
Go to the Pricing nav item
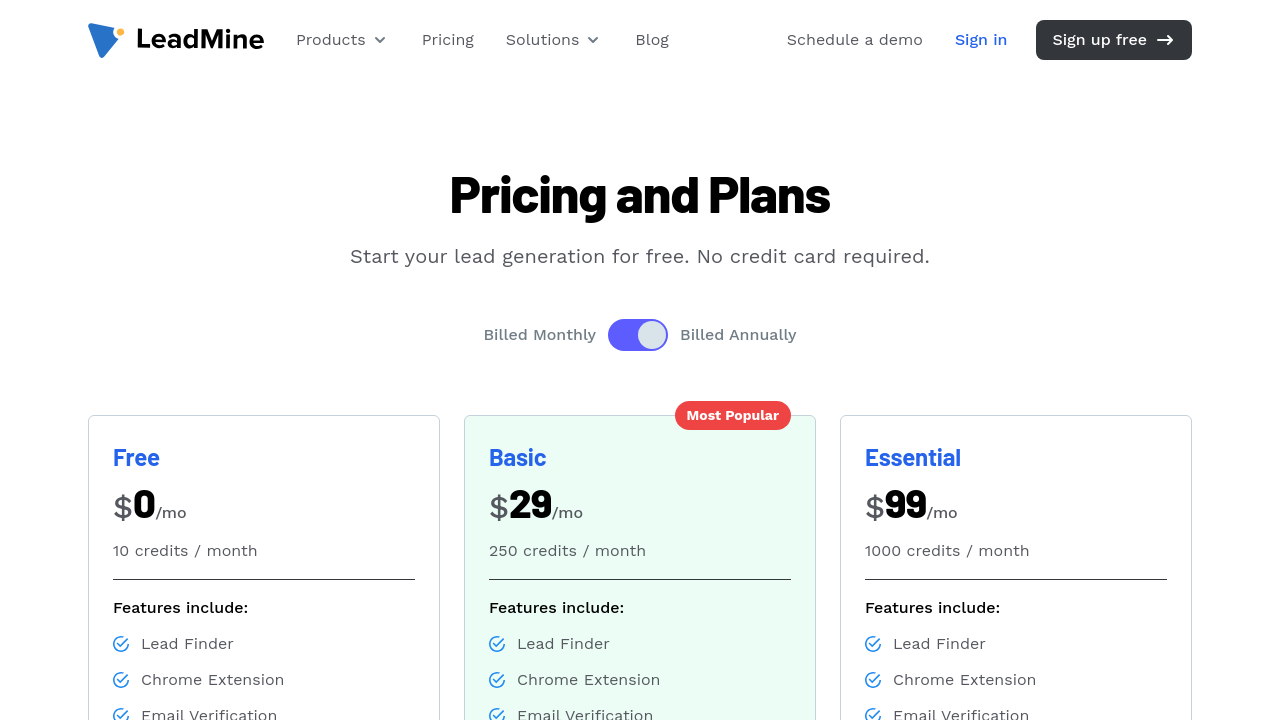(x=448, y=40)
